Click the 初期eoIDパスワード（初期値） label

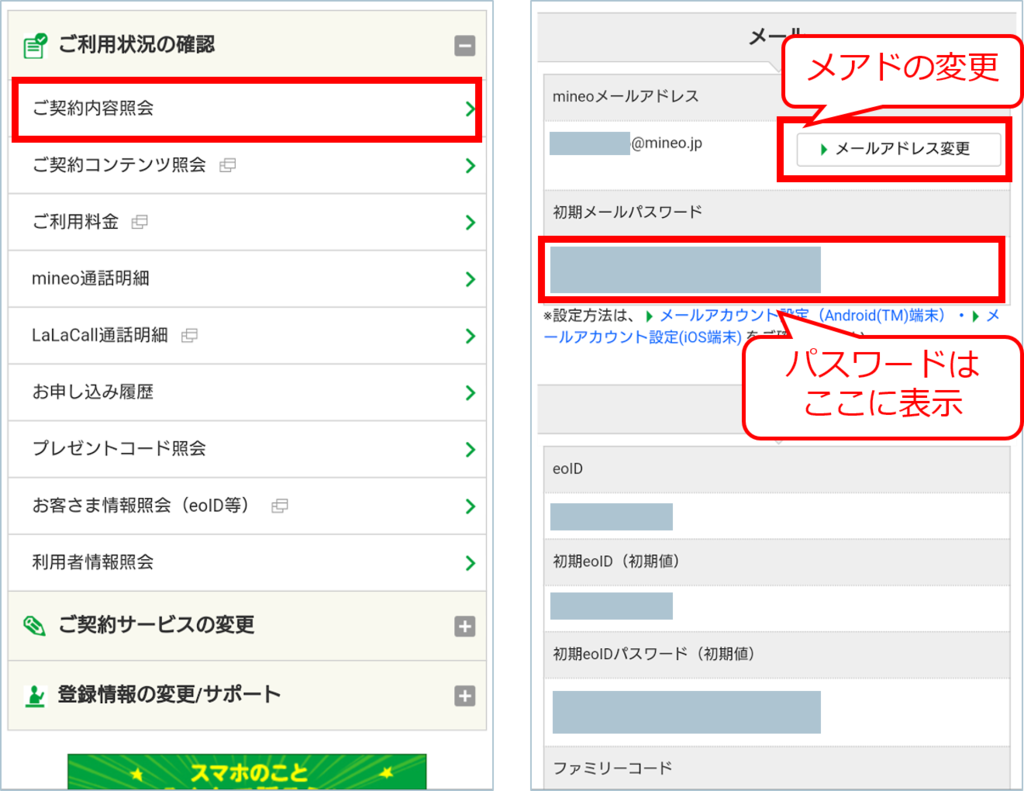pos(654,654)
